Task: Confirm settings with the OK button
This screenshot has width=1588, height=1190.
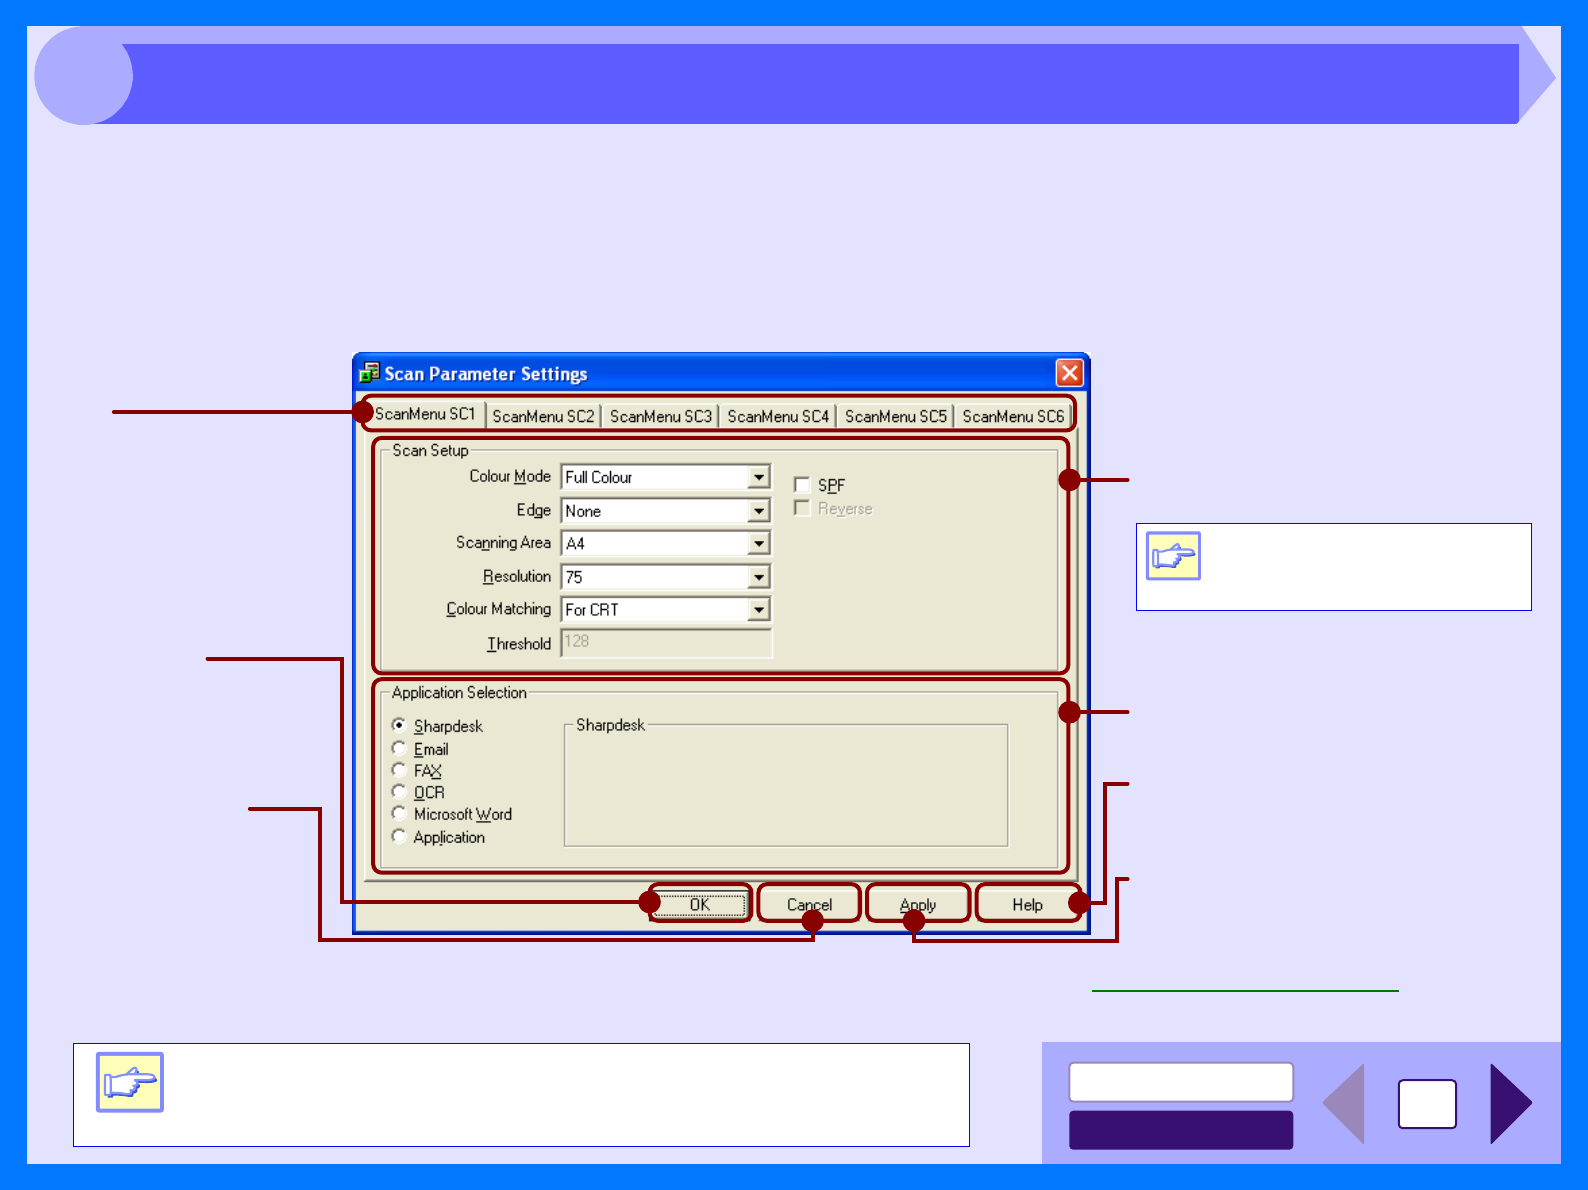Action: pyautogui.click(x=699, y=904)
